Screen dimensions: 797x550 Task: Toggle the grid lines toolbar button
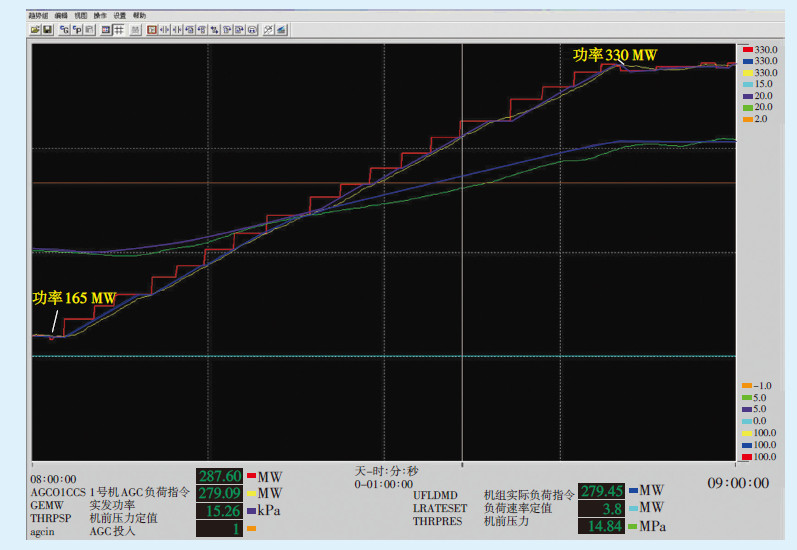point(119,29)
